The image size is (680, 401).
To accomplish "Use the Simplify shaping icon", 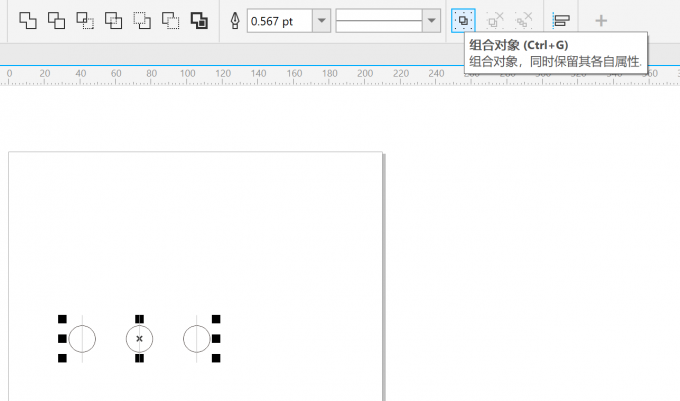I will (x=114, y=20).
